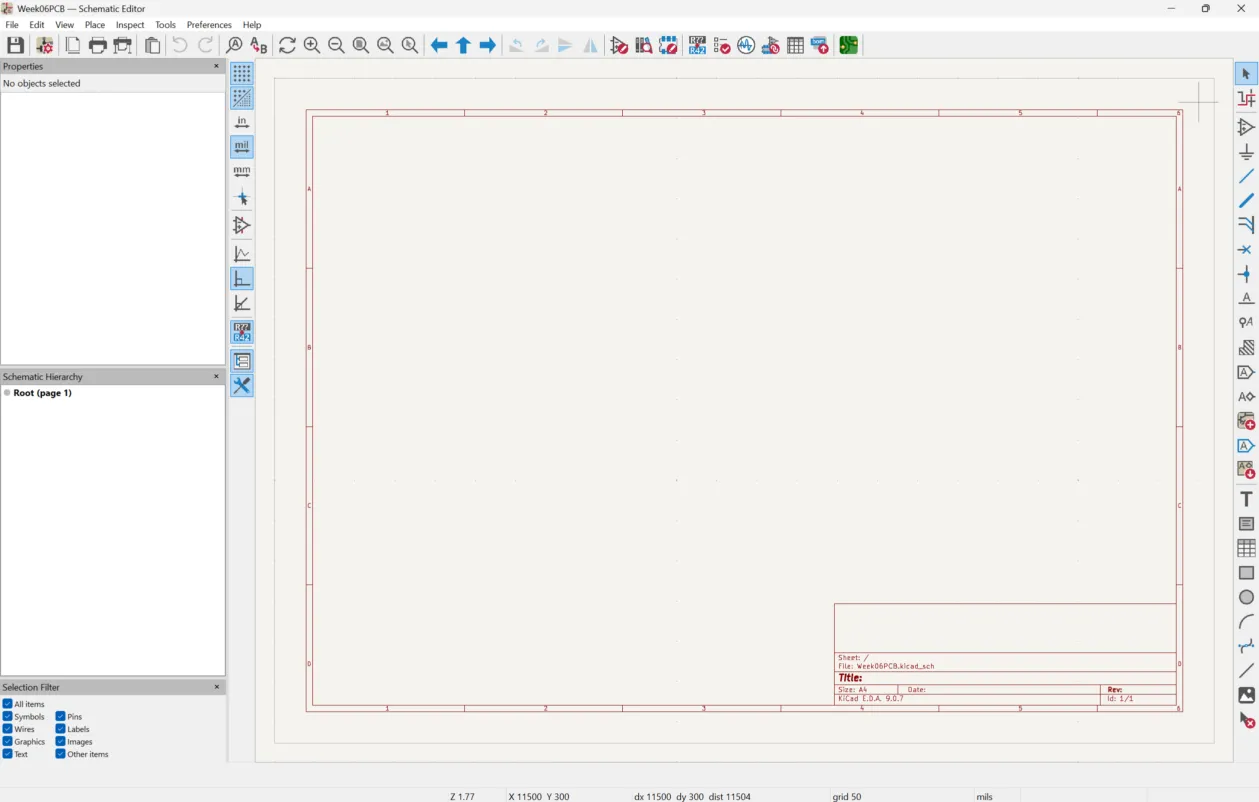Image resolution: width=1259 pixels, height=802 pixels.
Task: Uncheck Wires in the Selection Filter
Action: (x=9, y=728)
